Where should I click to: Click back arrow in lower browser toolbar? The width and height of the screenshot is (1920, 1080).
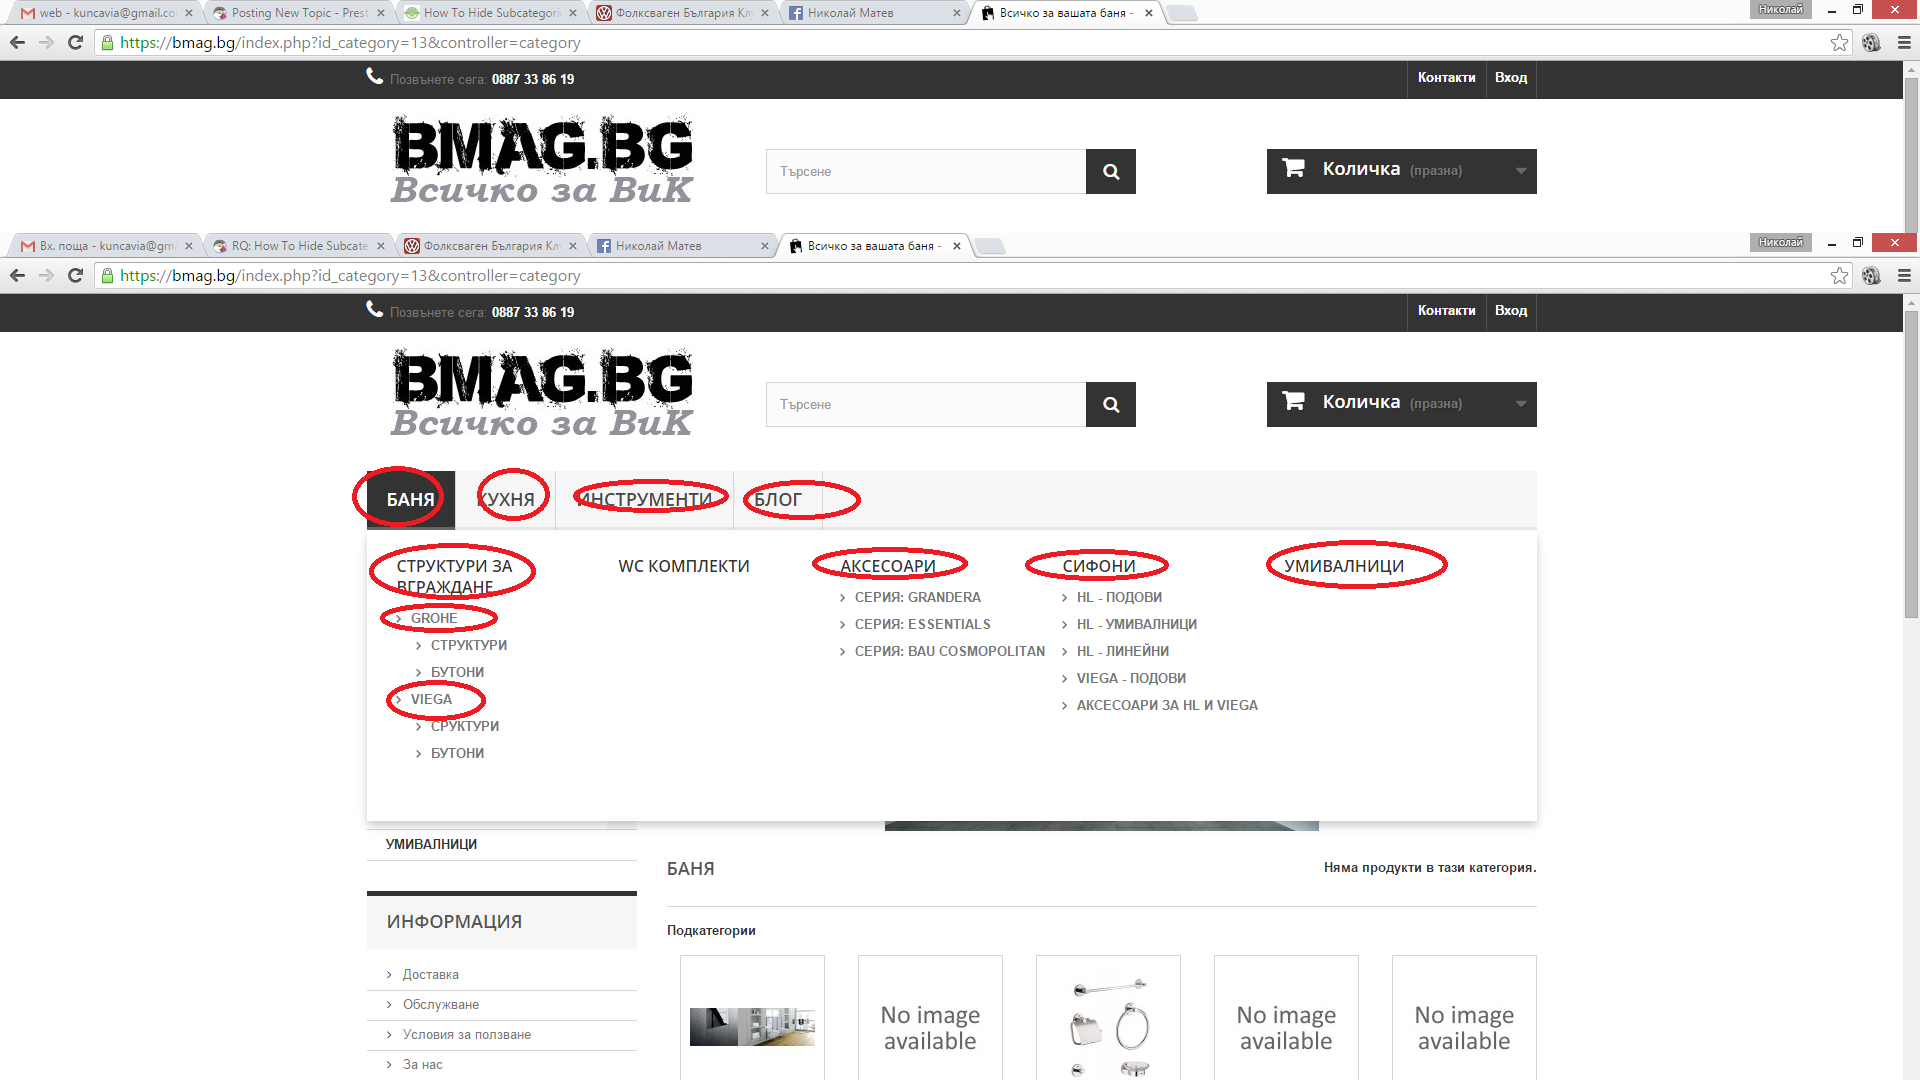[17, 276]
